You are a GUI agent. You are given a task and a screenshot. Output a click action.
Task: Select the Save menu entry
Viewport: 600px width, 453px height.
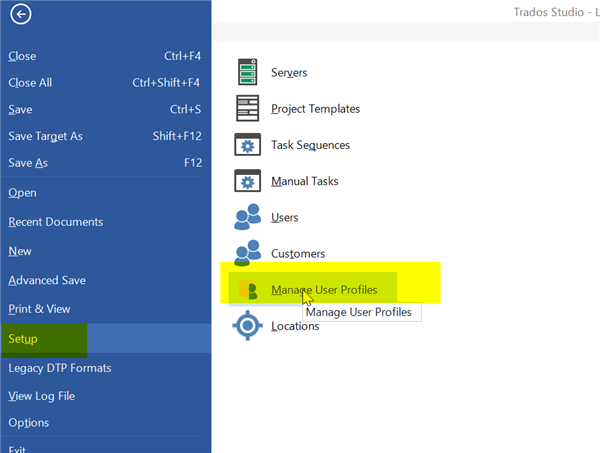(106, 109)
